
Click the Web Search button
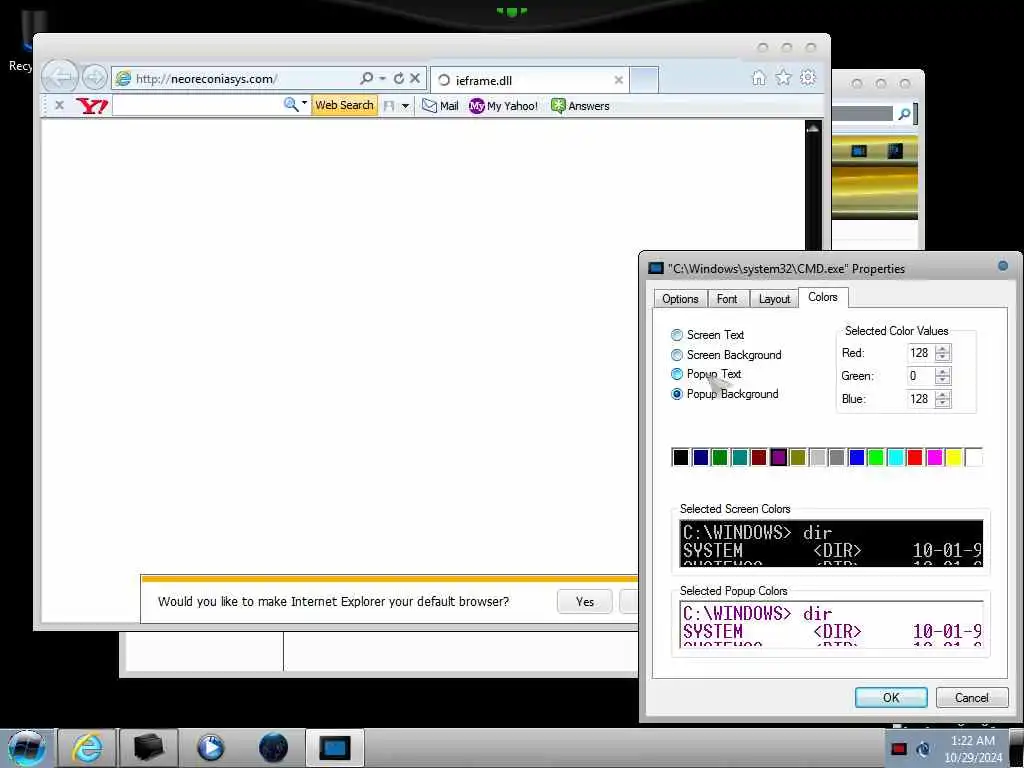click(344, 105)
